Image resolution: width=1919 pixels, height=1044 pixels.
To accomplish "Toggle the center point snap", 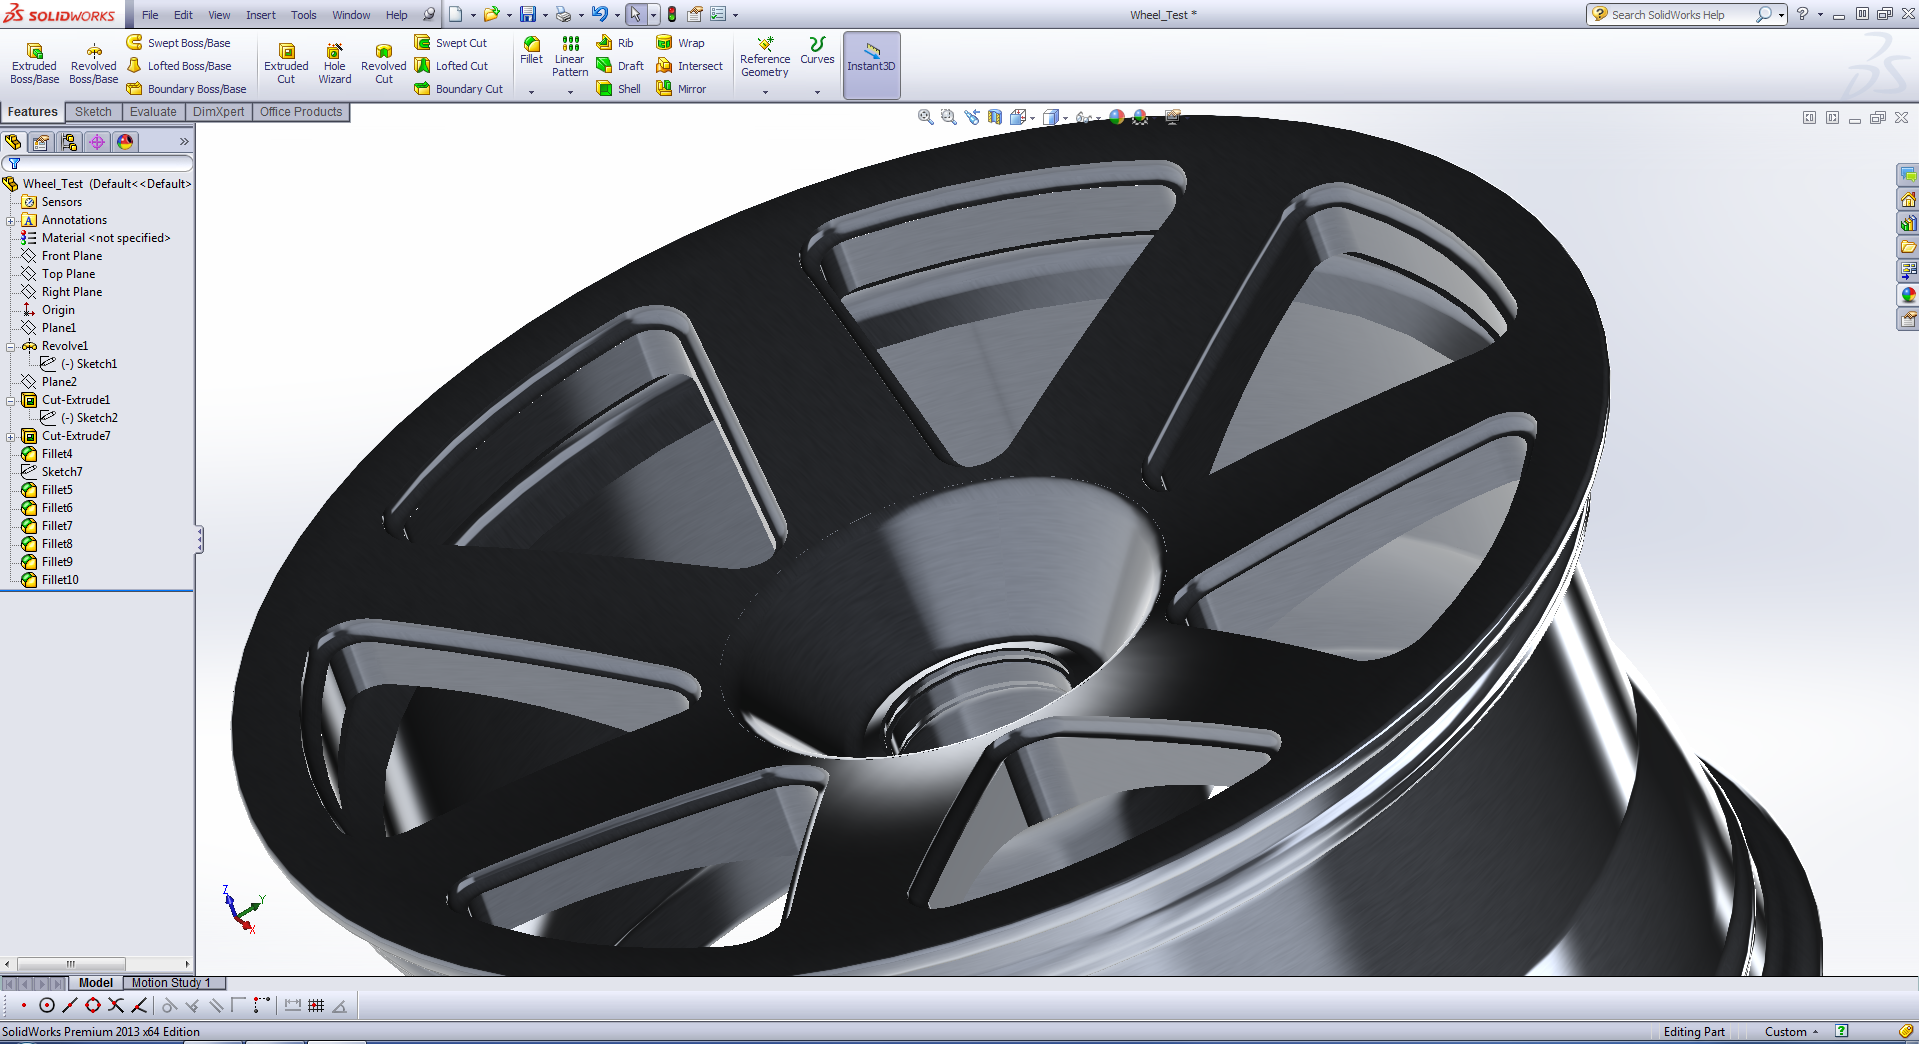I will 46,1006.
